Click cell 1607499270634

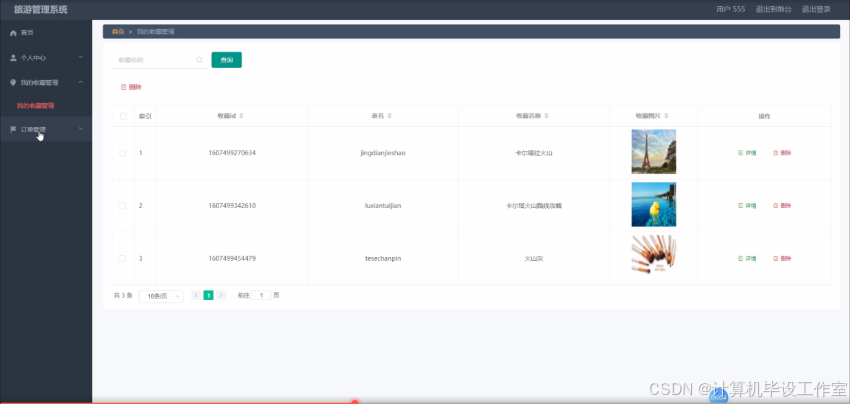pyautogui.click(x=232, y=153)
